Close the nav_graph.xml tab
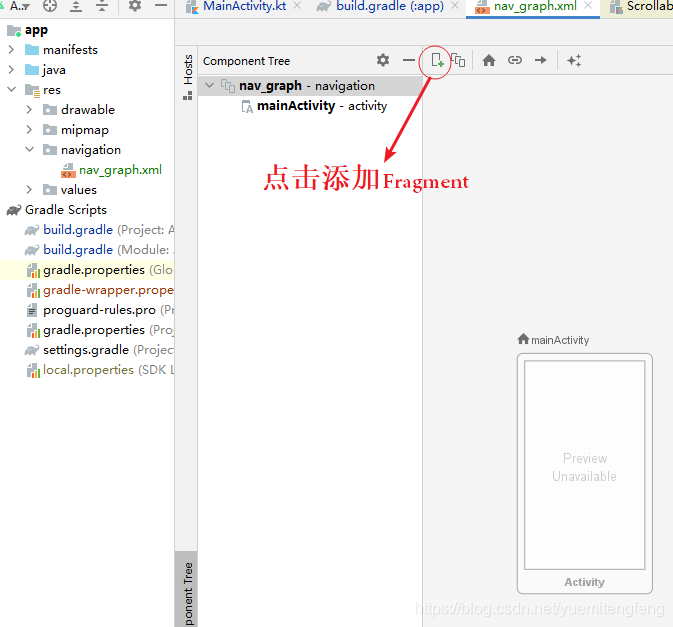Screen dimensions: 673x627 pos(588,6)
